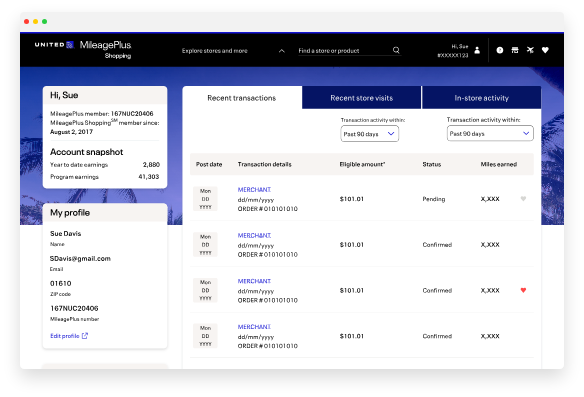Viewport: 584px width, 397px height.
Task: Click the search magnifier icon
Action: [x=396, y=50]
